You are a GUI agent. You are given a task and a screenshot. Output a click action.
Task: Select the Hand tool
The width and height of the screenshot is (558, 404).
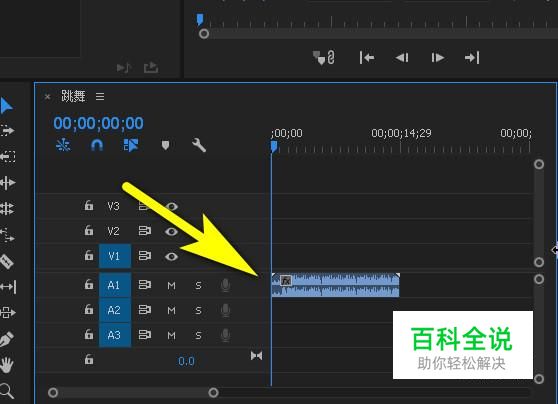pos(7,365)
